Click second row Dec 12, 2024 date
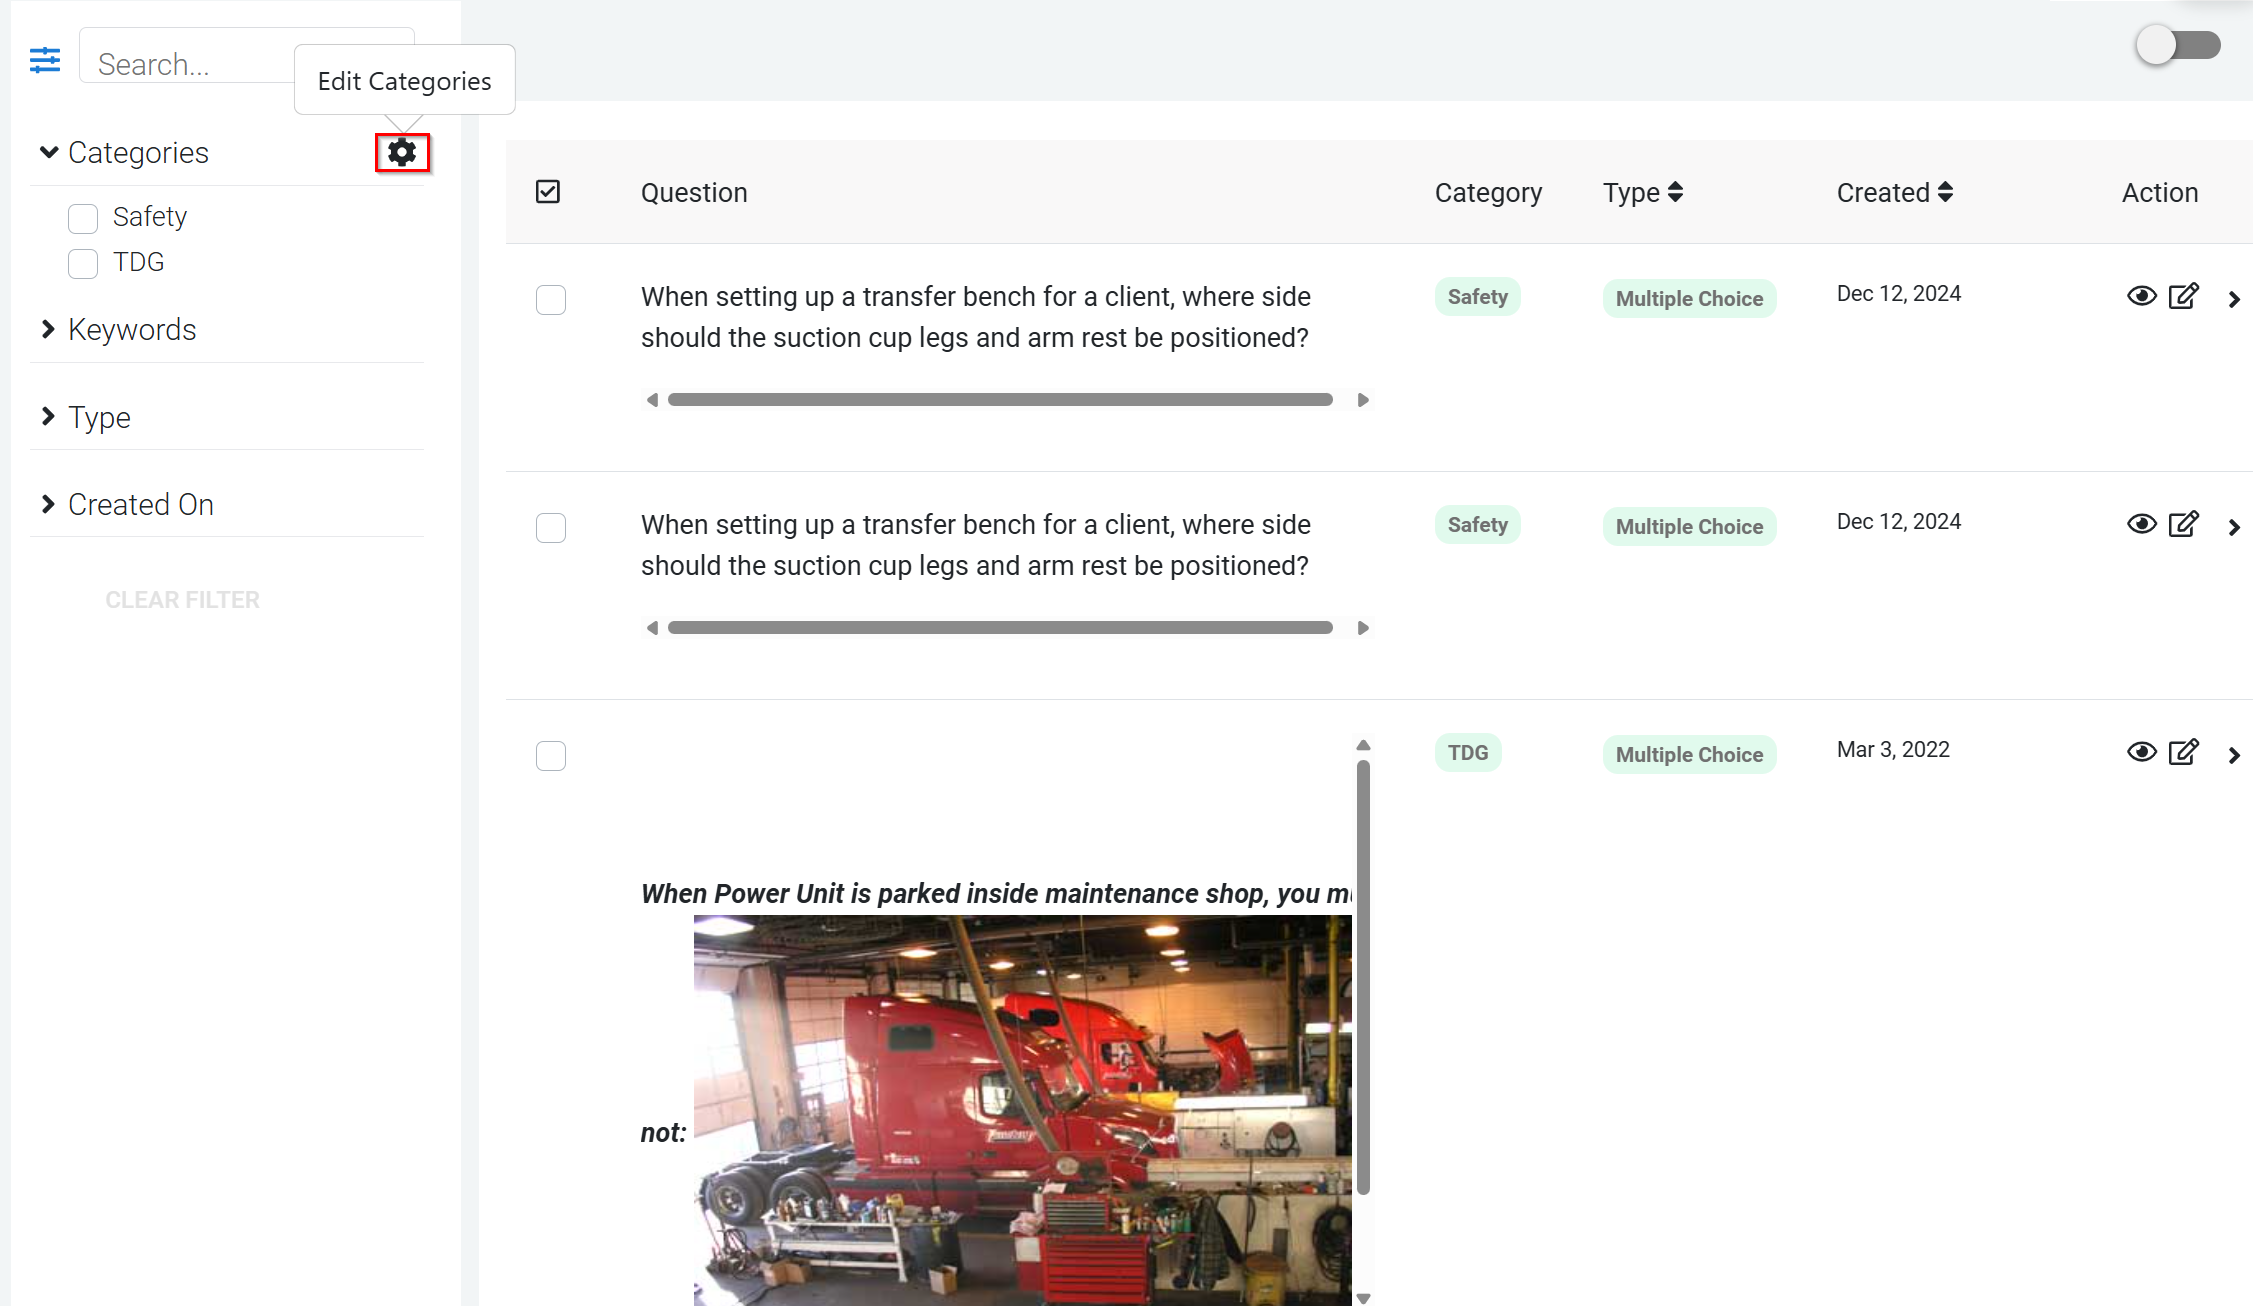 click(x=1898, y=521)
